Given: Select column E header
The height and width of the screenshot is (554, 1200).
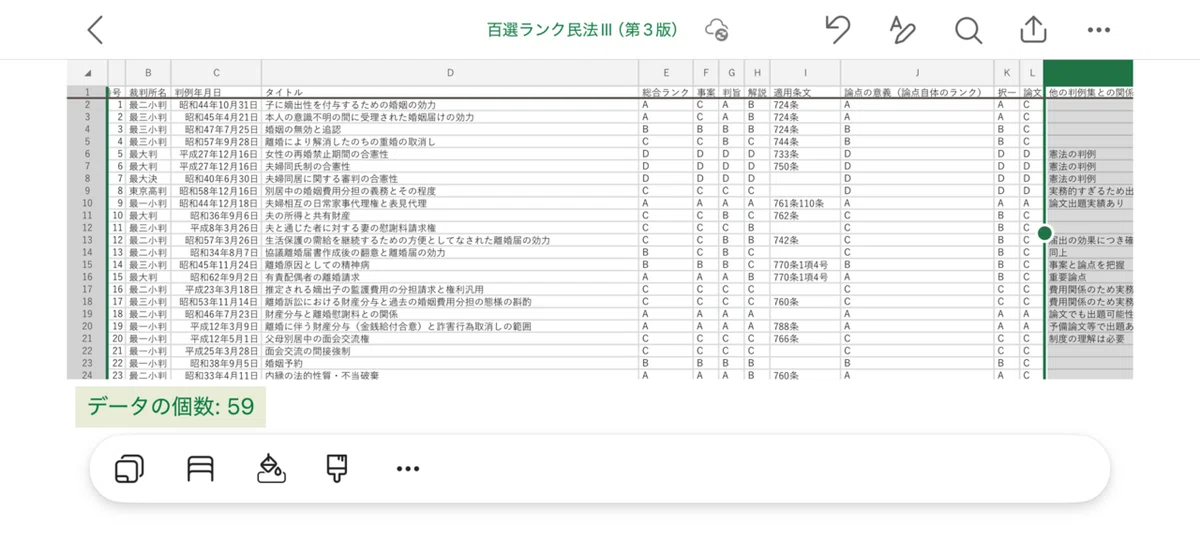Looking at the screenshot, I should pyautogui.click(x=665, y=73).
